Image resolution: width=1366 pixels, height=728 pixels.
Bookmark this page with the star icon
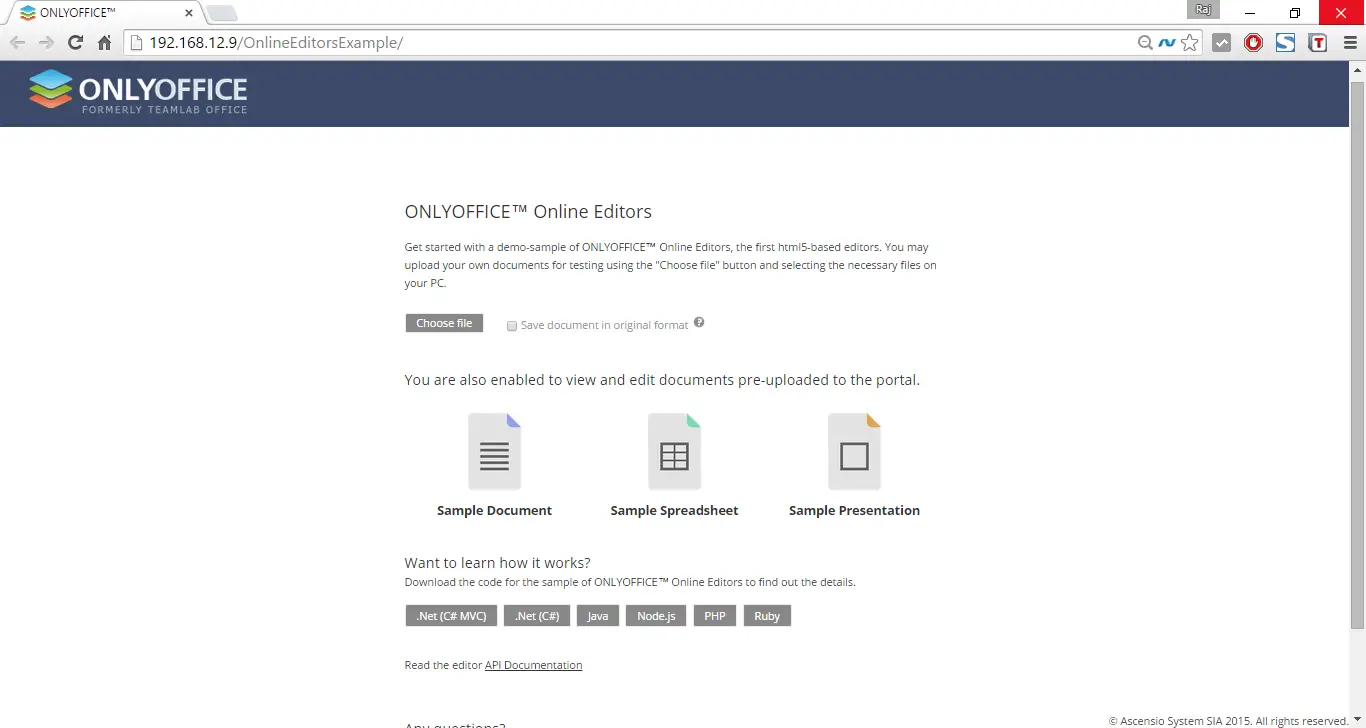[1189, 43]
